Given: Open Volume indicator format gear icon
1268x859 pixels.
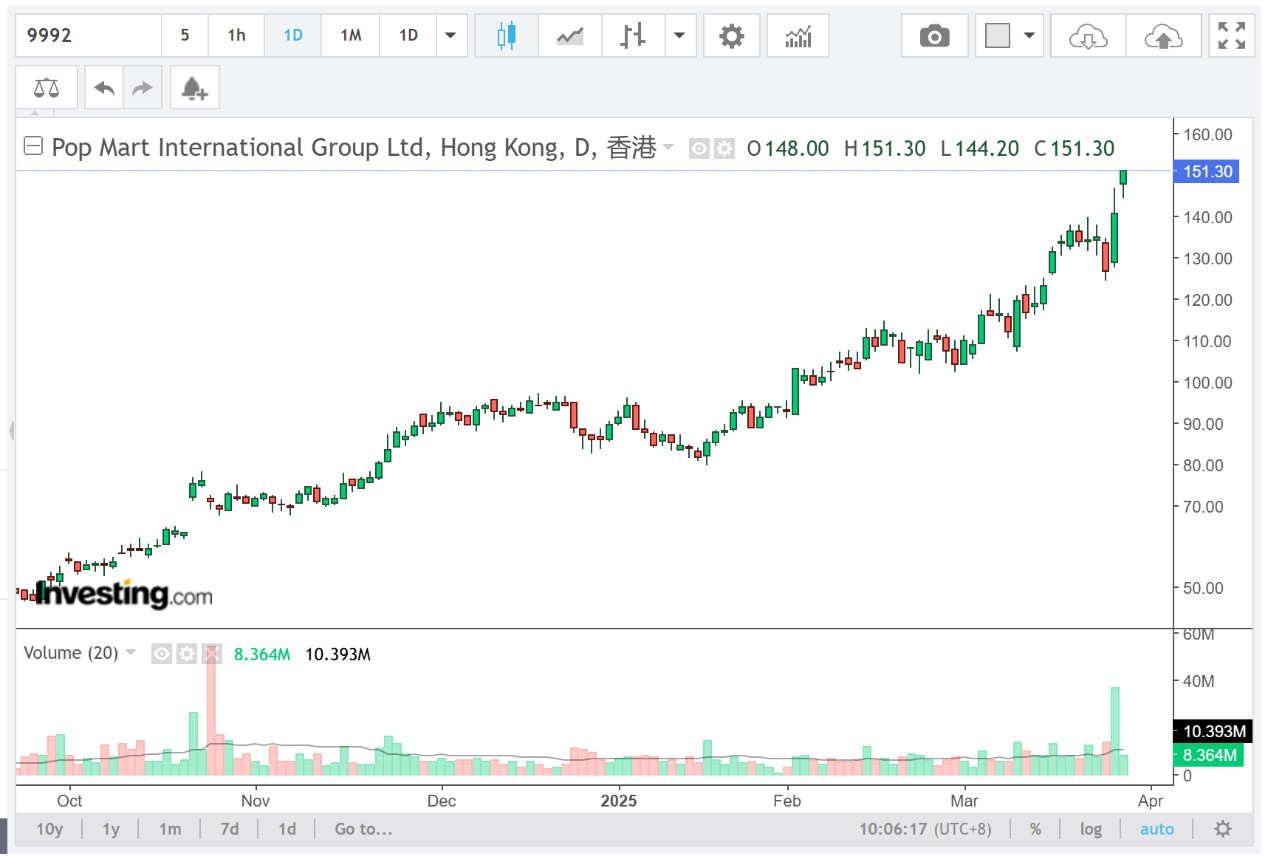Looking at the screenshot, I should pos(187,654).
